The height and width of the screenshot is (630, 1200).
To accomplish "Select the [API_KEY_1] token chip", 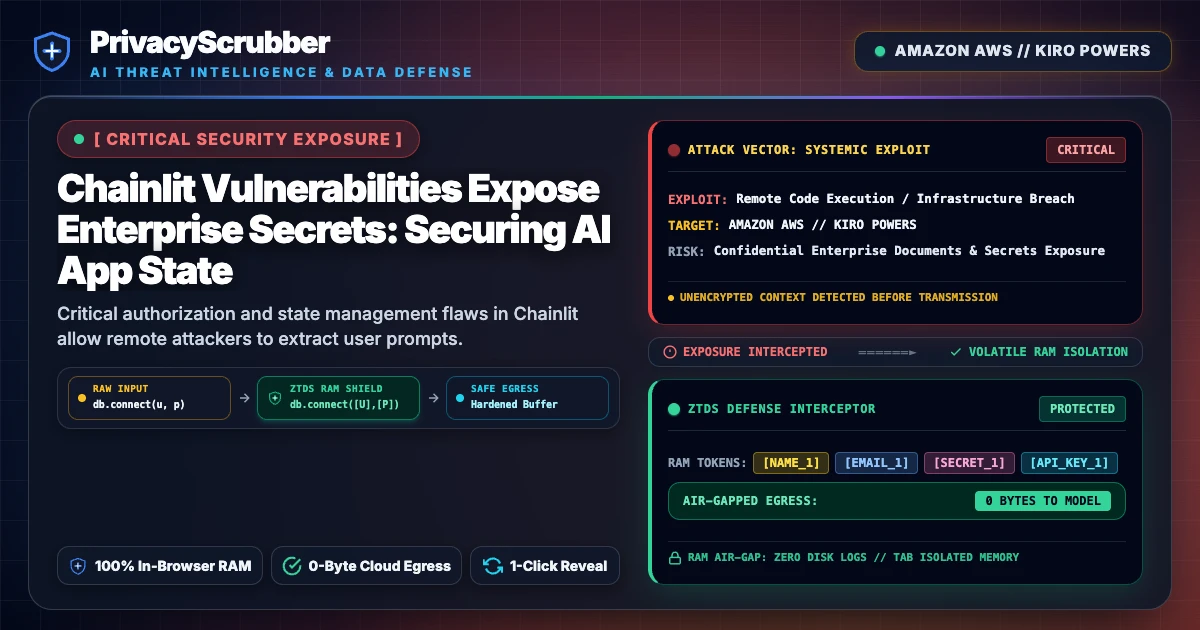I will 1069,463.
